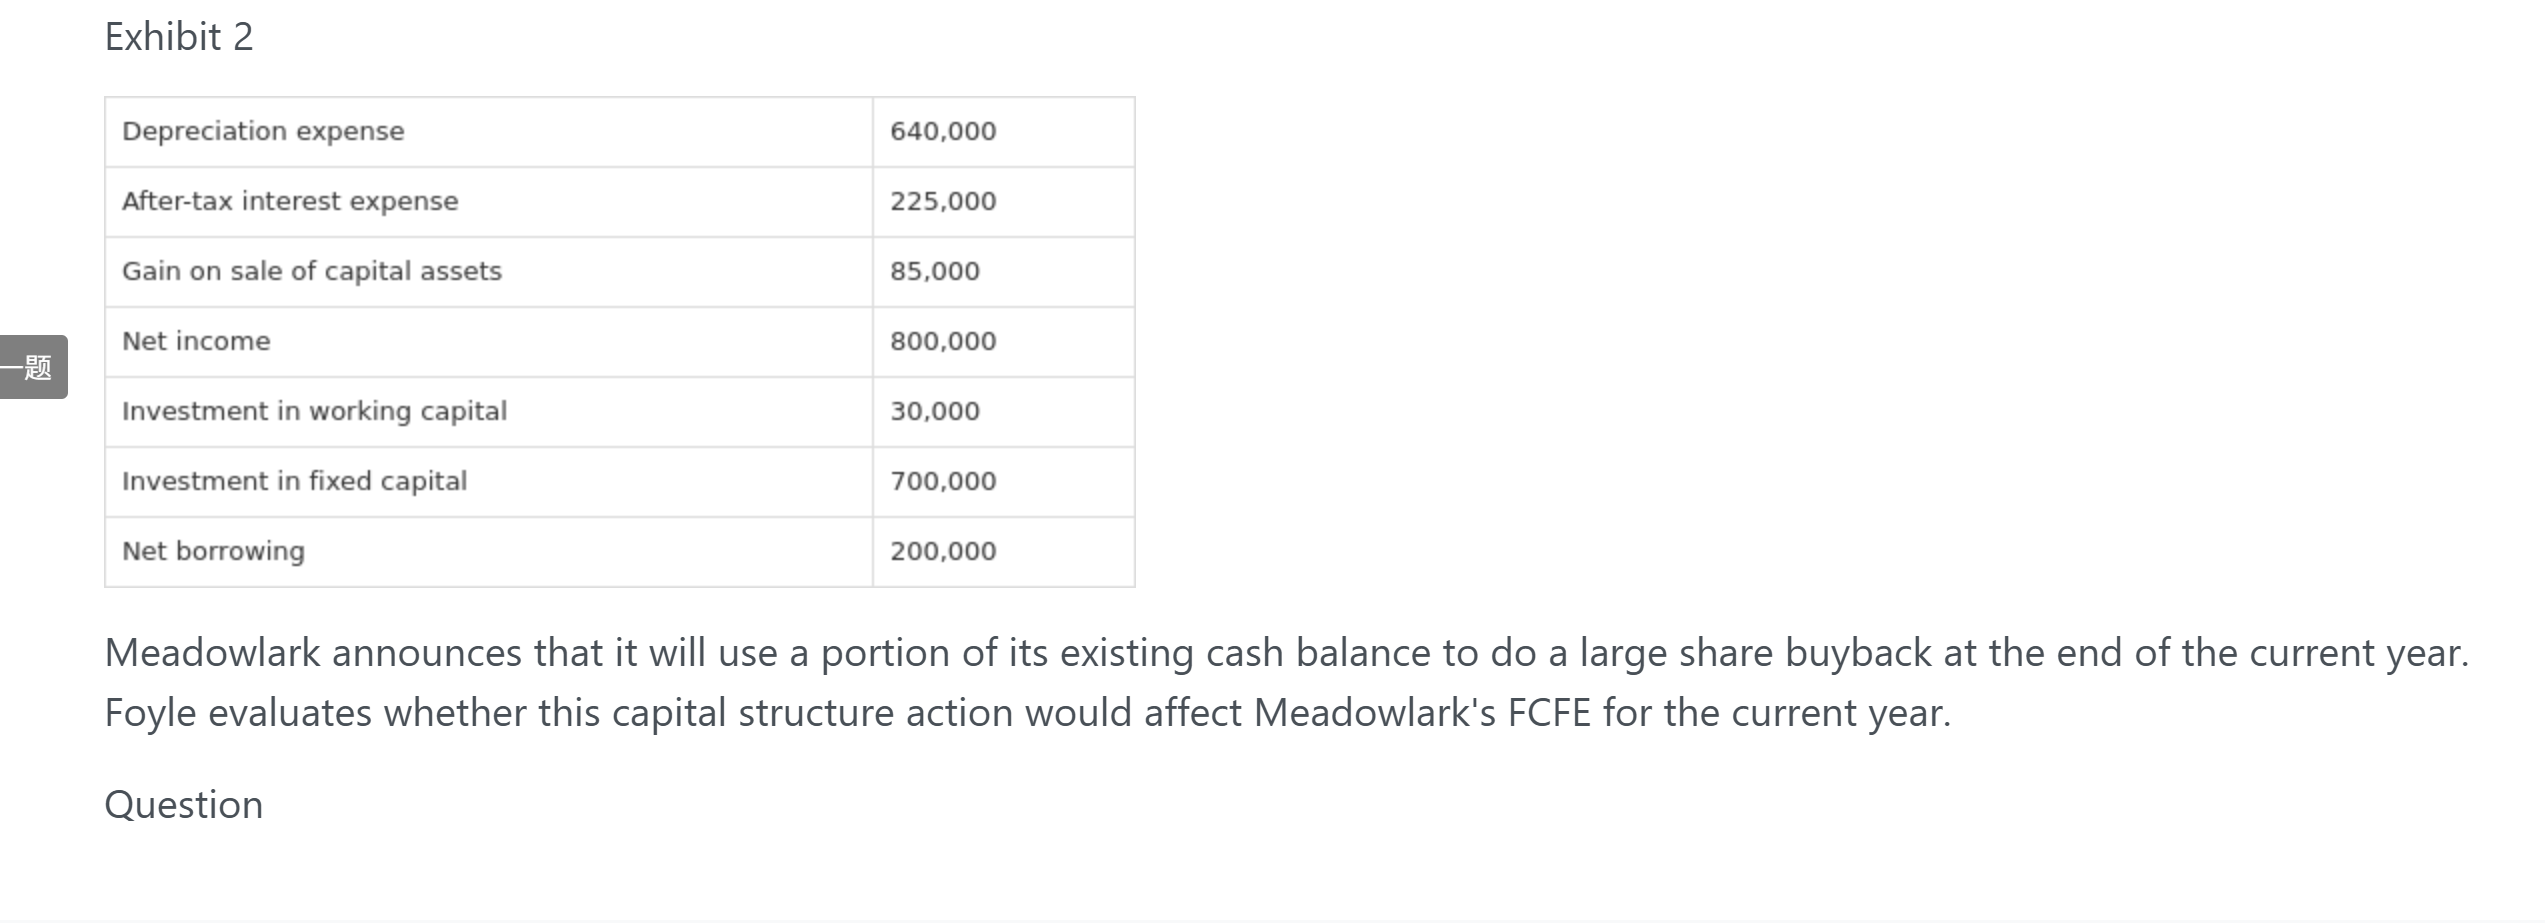The image size is (2545, 923).
Task: Click the previous question side button
Action: tap(33, 367)
